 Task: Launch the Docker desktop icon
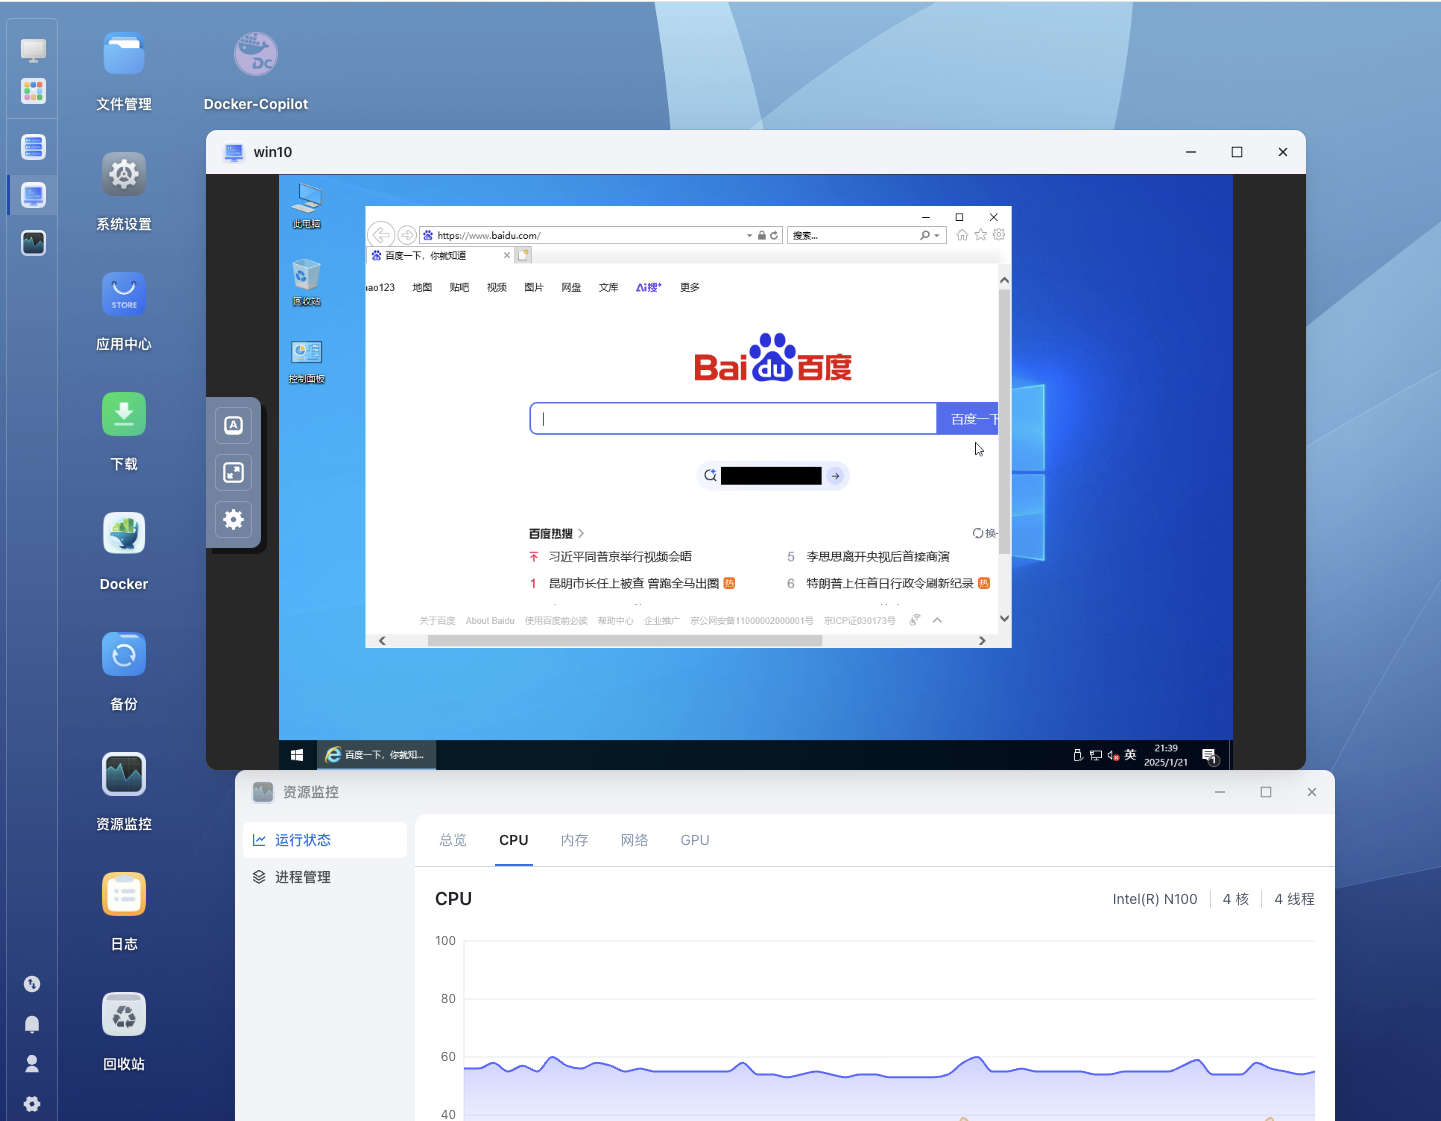tap(124, 534)
